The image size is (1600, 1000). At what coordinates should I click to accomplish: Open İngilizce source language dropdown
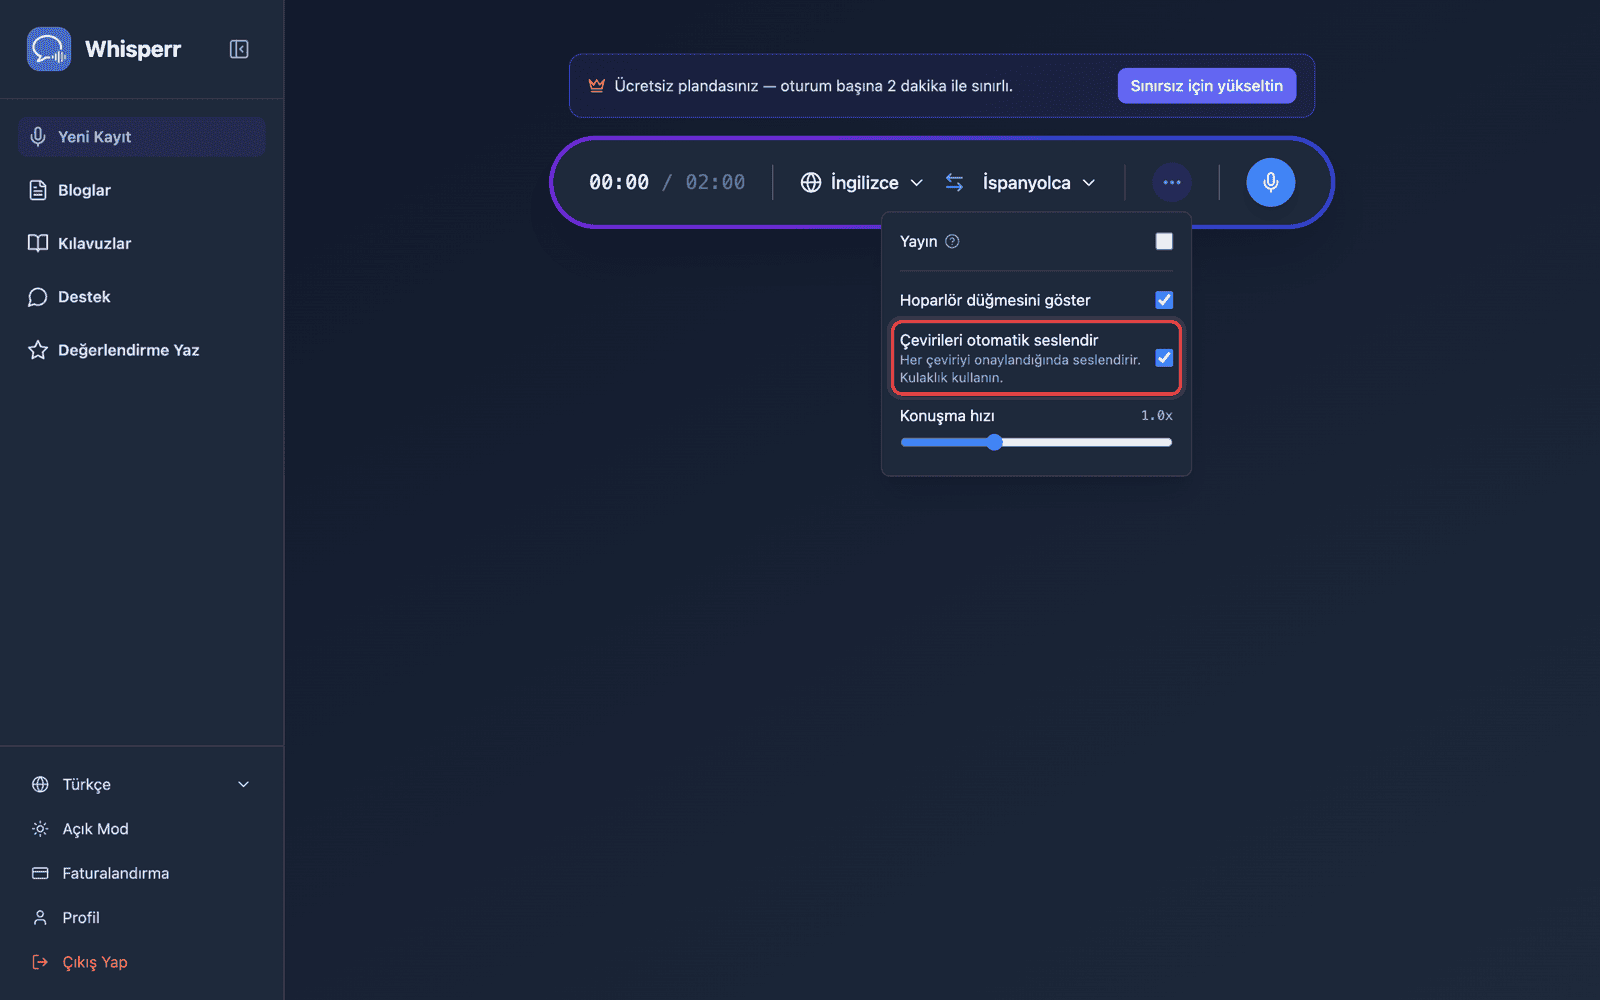[x=862, y=183]
